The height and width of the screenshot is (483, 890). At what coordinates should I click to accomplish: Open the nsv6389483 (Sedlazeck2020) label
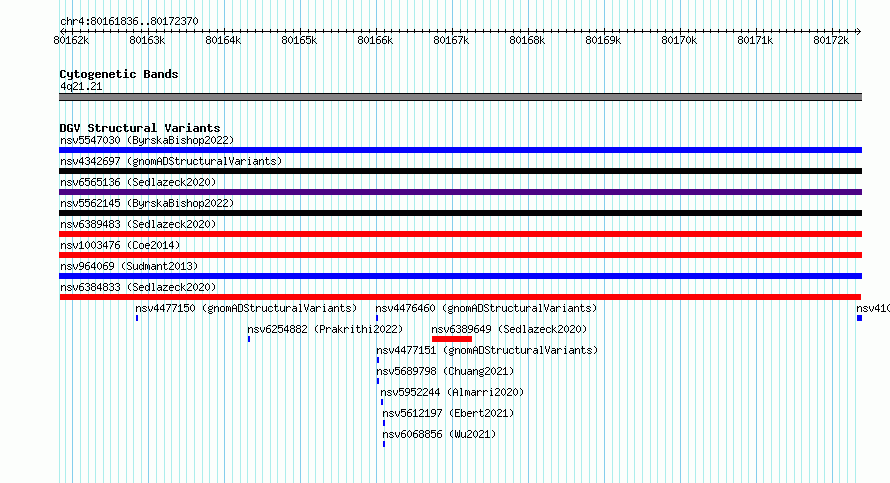(x=138, y=224)
